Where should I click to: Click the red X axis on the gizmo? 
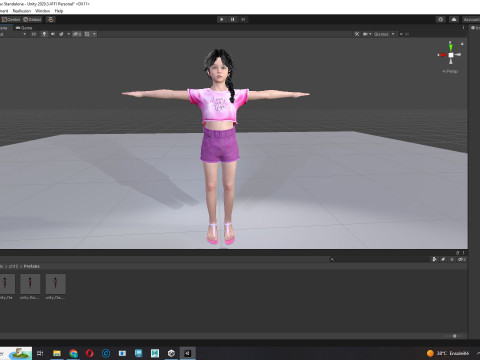(443, 55)
